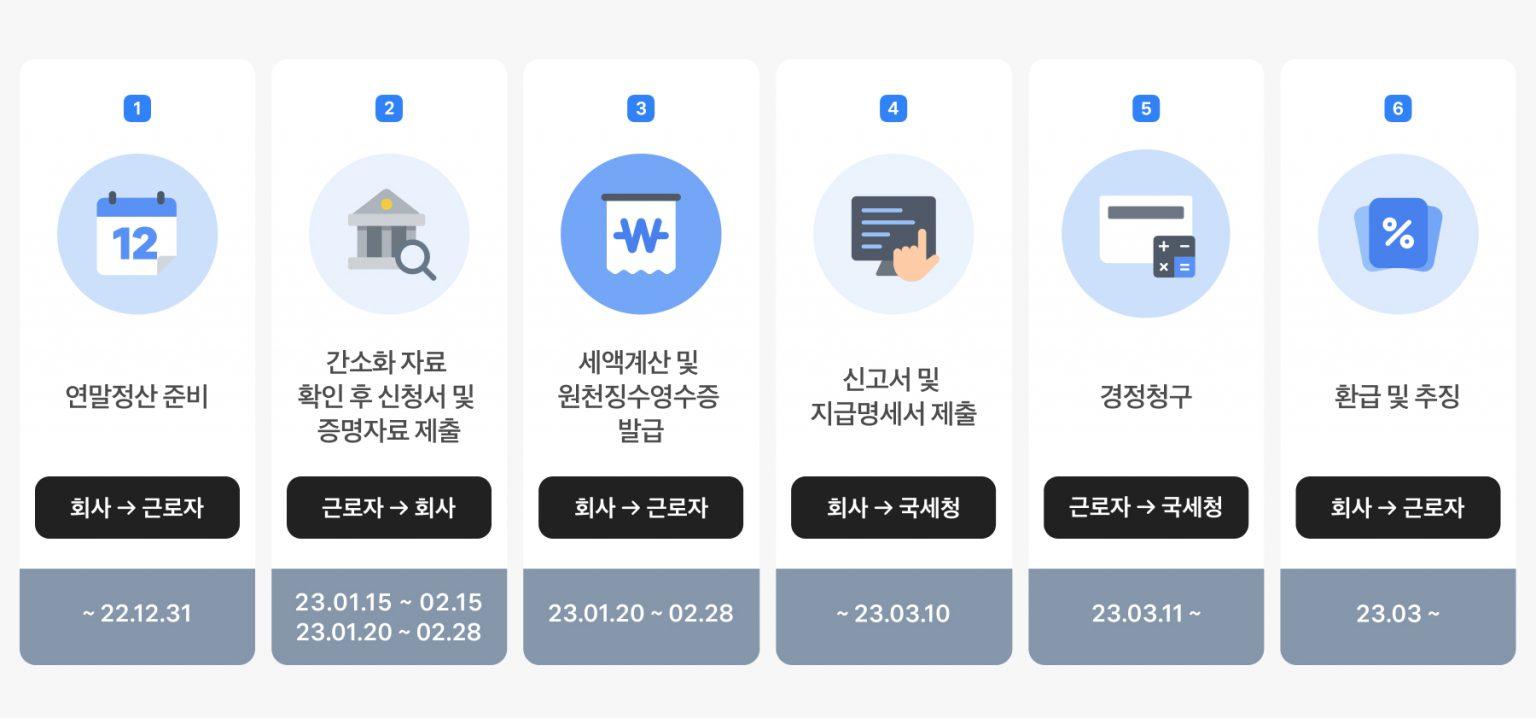Select the ~ 23.03.10 deadline footer

[x=893, y=613]
